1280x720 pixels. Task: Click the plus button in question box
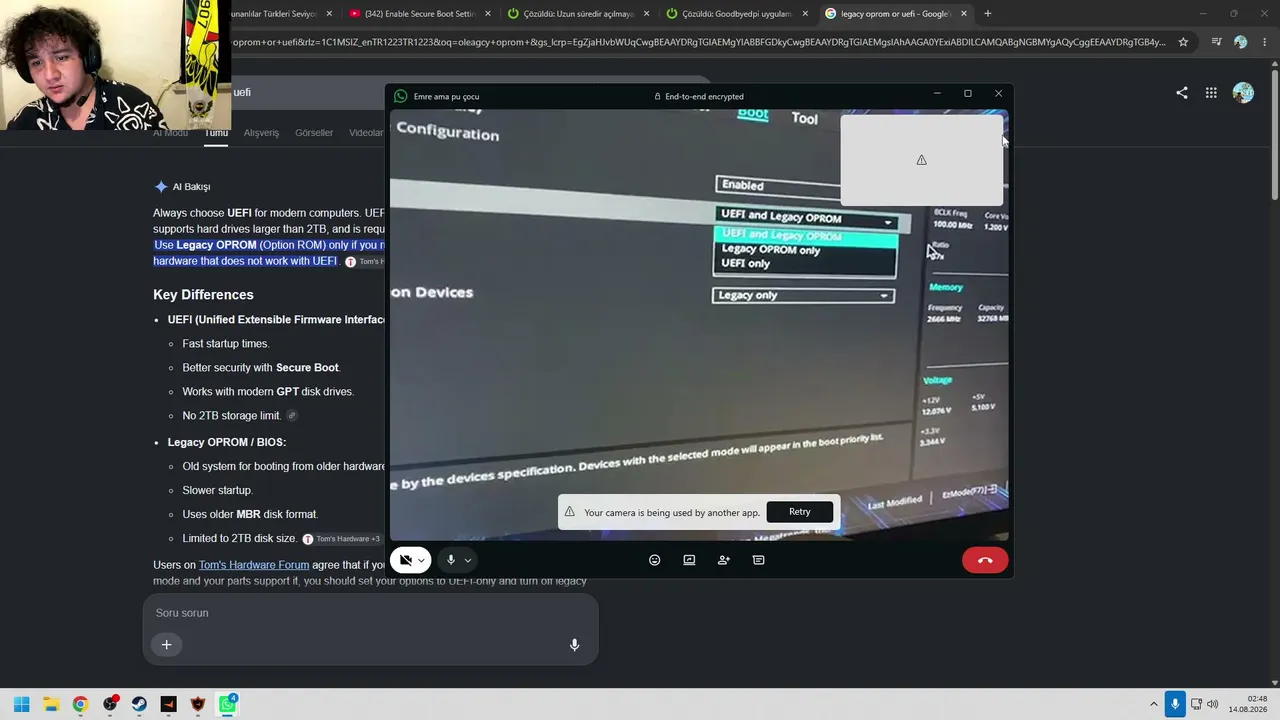tap(167, 645)
